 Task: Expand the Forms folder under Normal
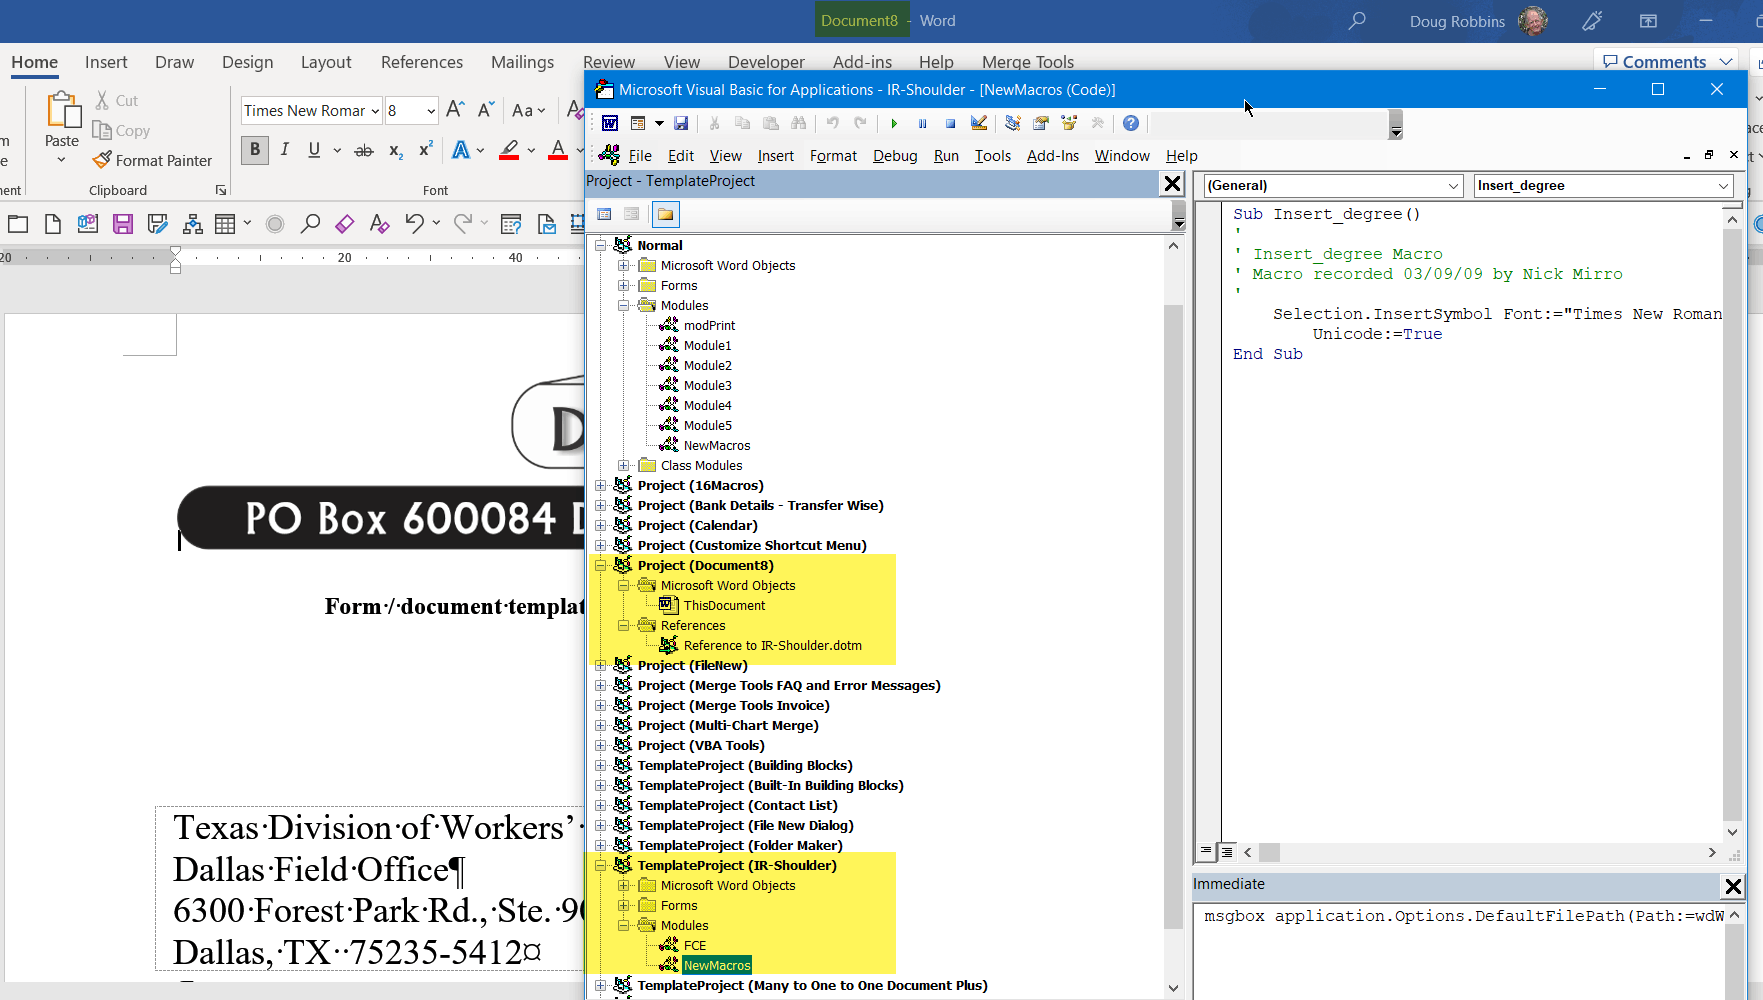(x=624, y=285)
